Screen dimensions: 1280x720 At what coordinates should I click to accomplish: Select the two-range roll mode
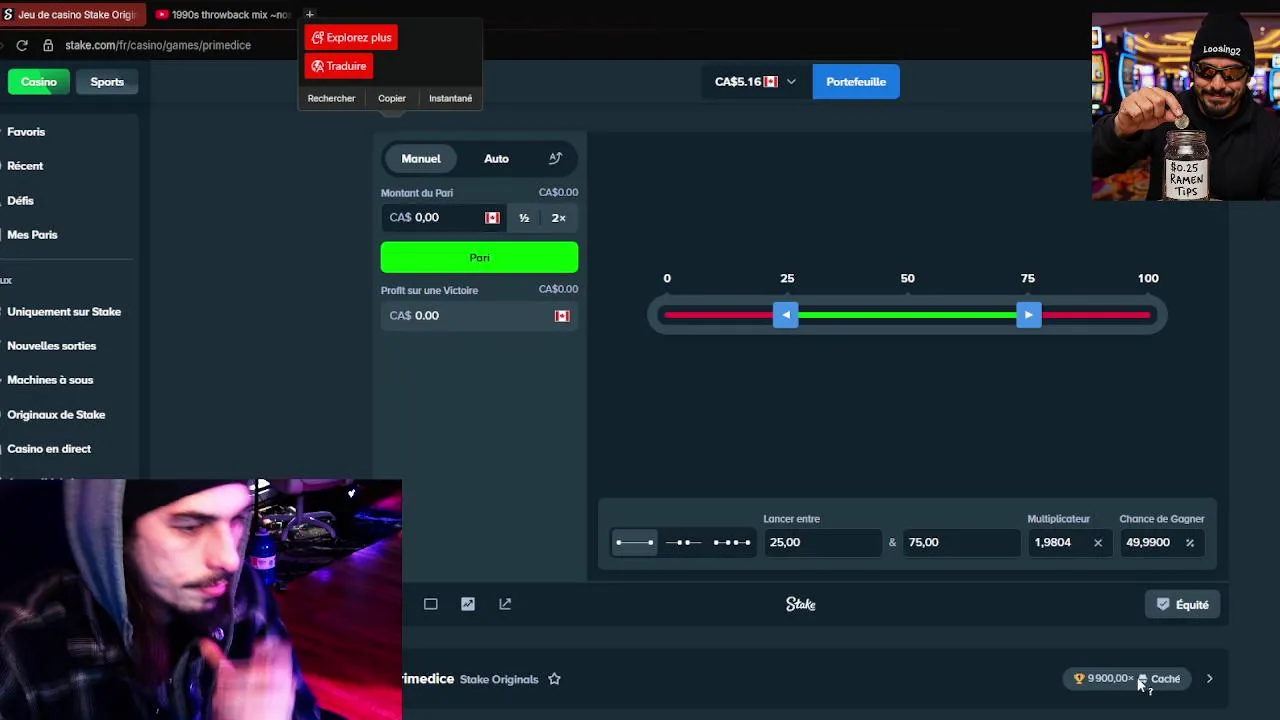(683, 542)
